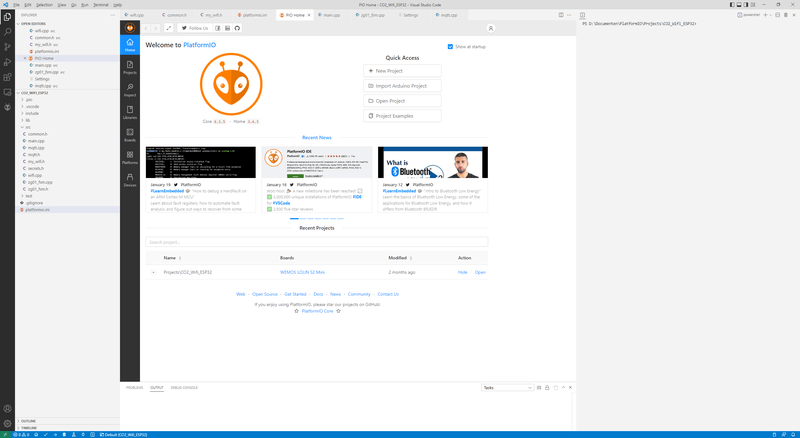Viewport: 800px width, 438px height.
Task: Open the WEMOS LOLIN S2 Mini board link
Action: coord(302,272)
